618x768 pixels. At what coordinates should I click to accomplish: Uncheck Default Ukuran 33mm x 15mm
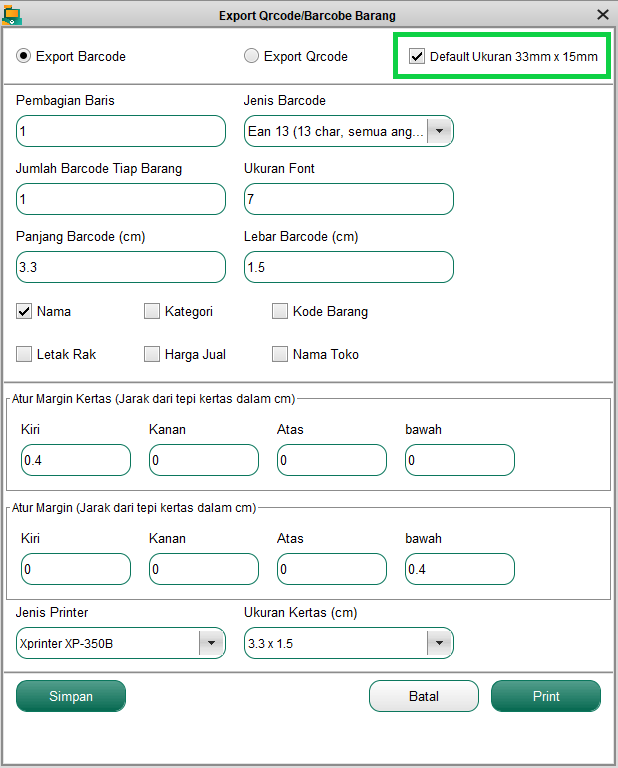pos(417,56)
